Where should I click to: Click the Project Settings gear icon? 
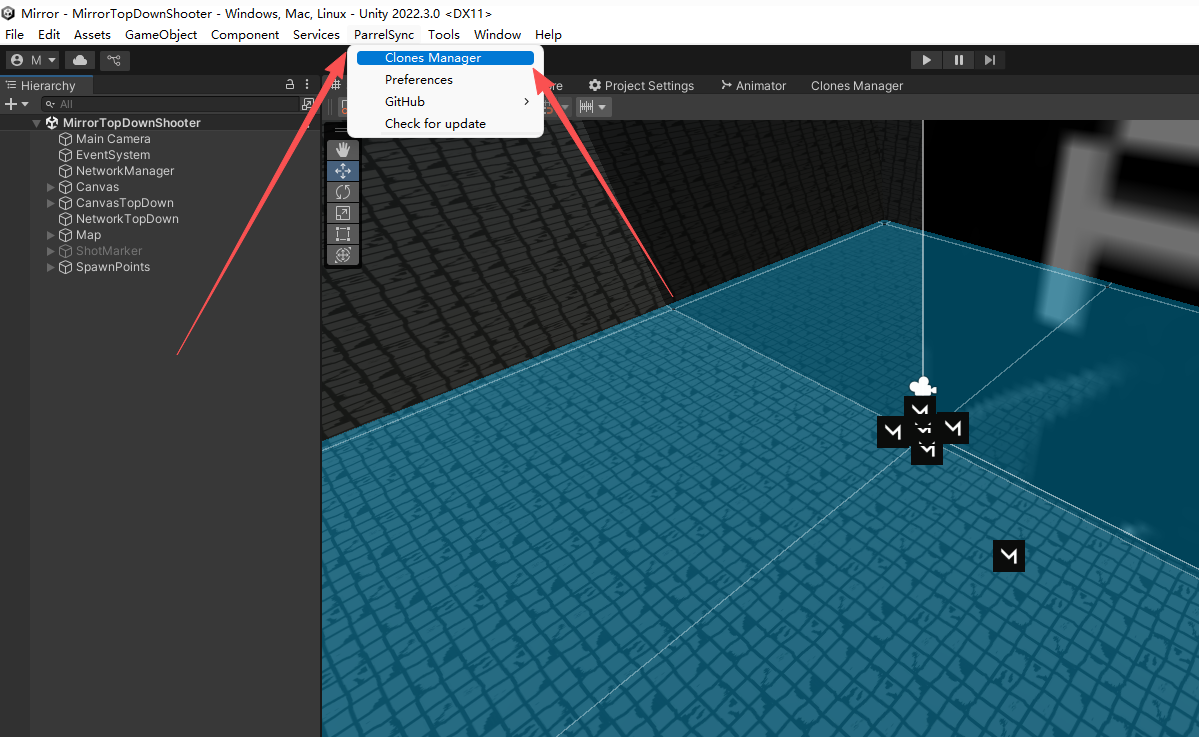(x=595, y=86)
